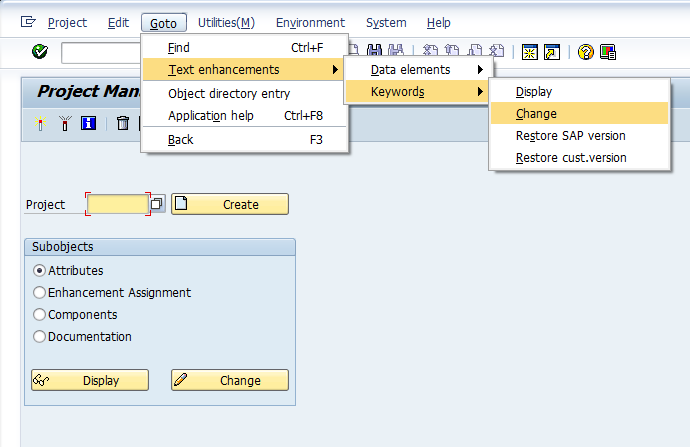
Task: Click the Create New Session icon
Action: (x=530, y=52)
